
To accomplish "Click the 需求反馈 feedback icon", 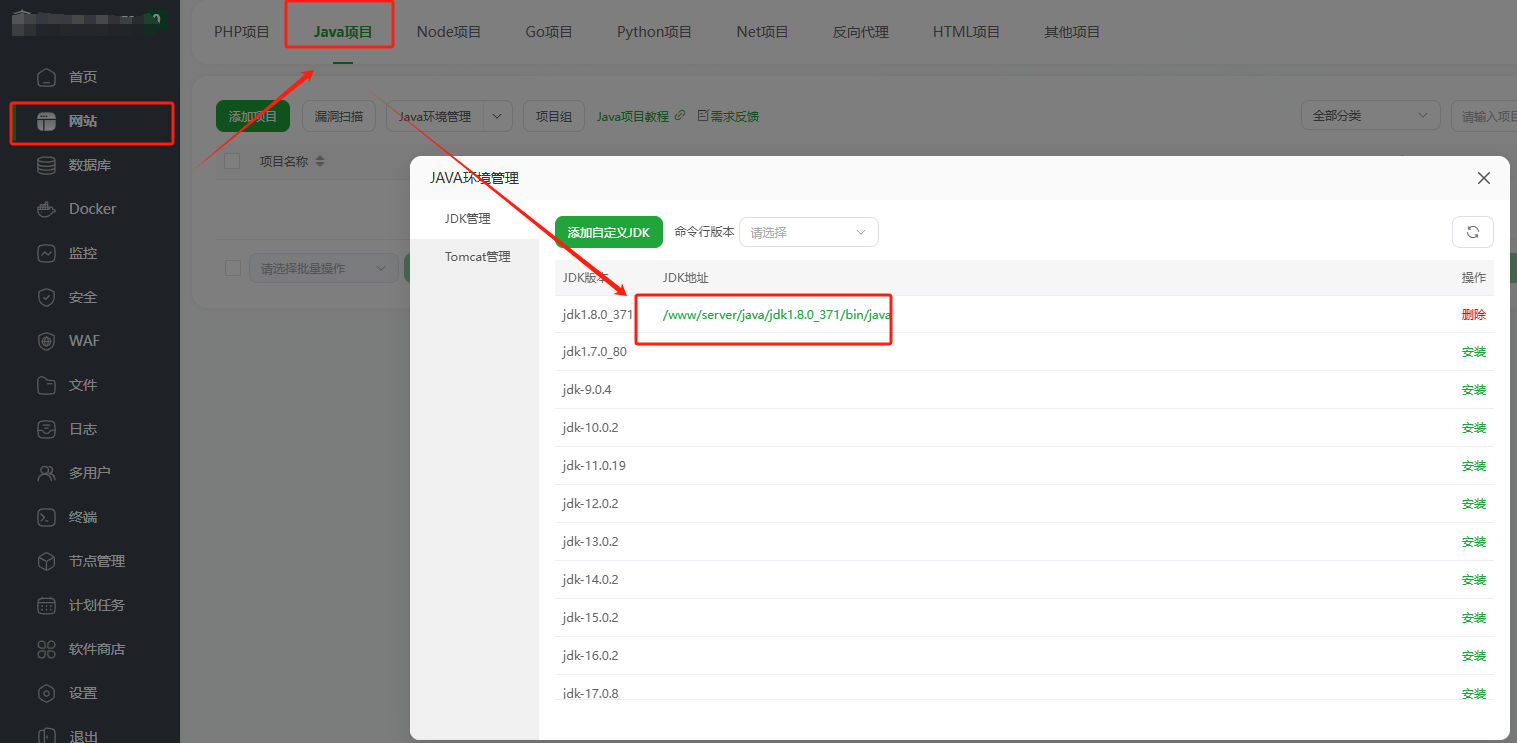I will coord(703,115).
